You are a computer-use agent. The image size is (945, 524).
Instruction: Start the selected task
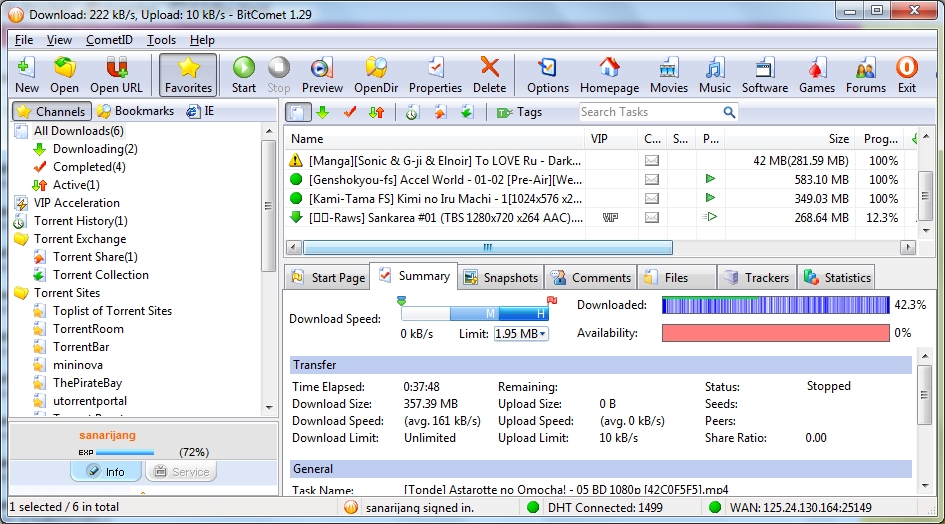click(244, 75)
